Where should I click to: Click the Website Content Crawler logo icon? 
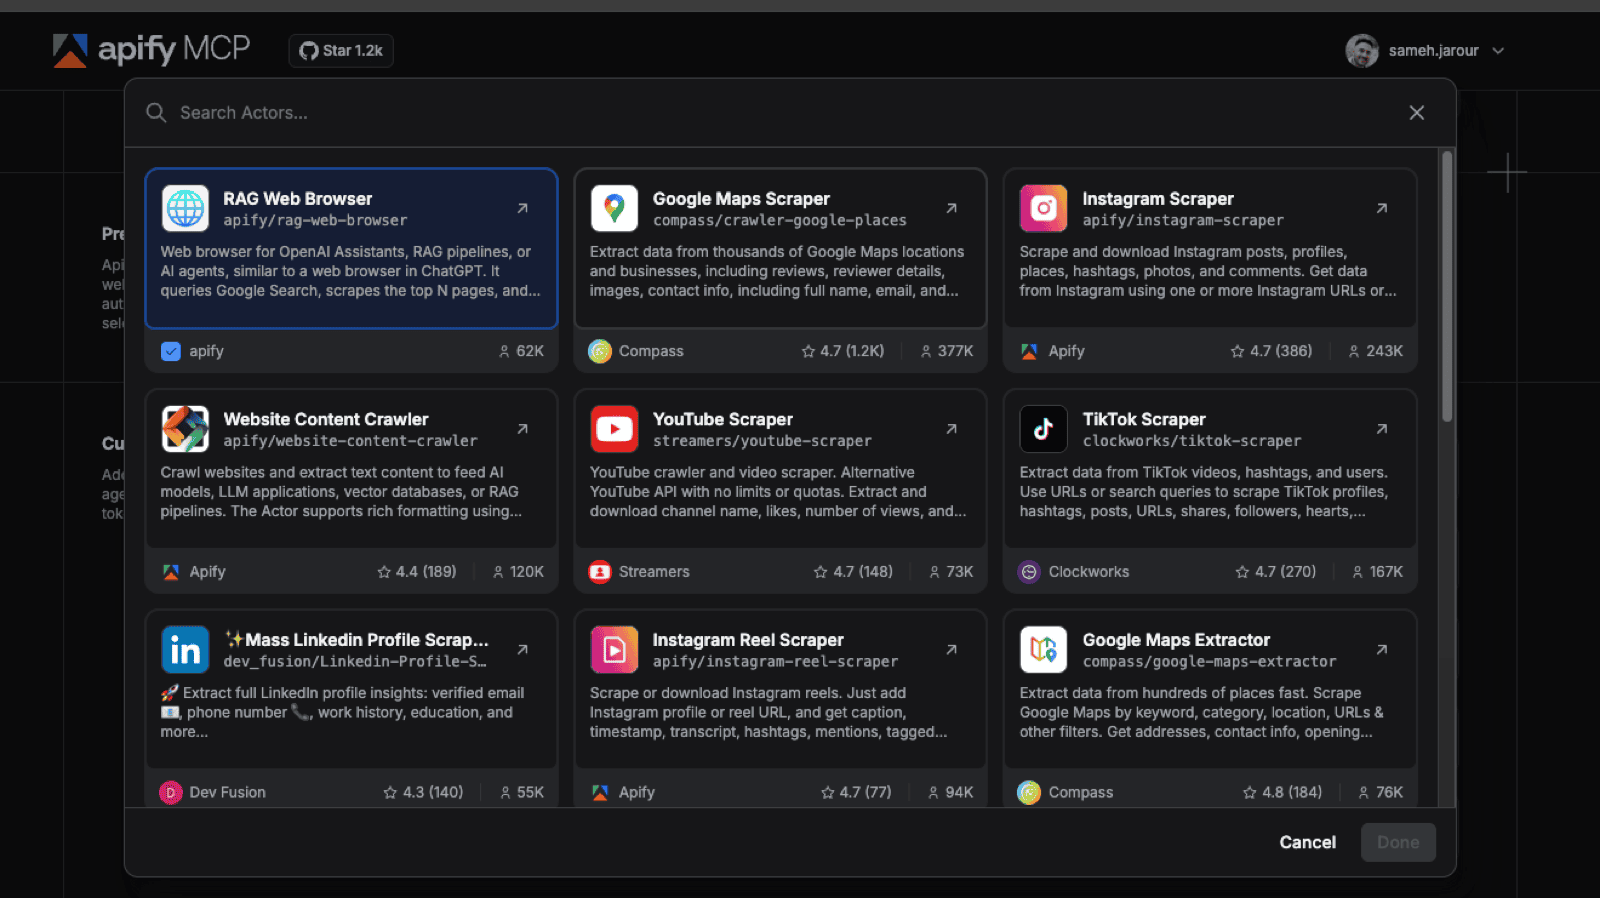click(x=185, y=429)
